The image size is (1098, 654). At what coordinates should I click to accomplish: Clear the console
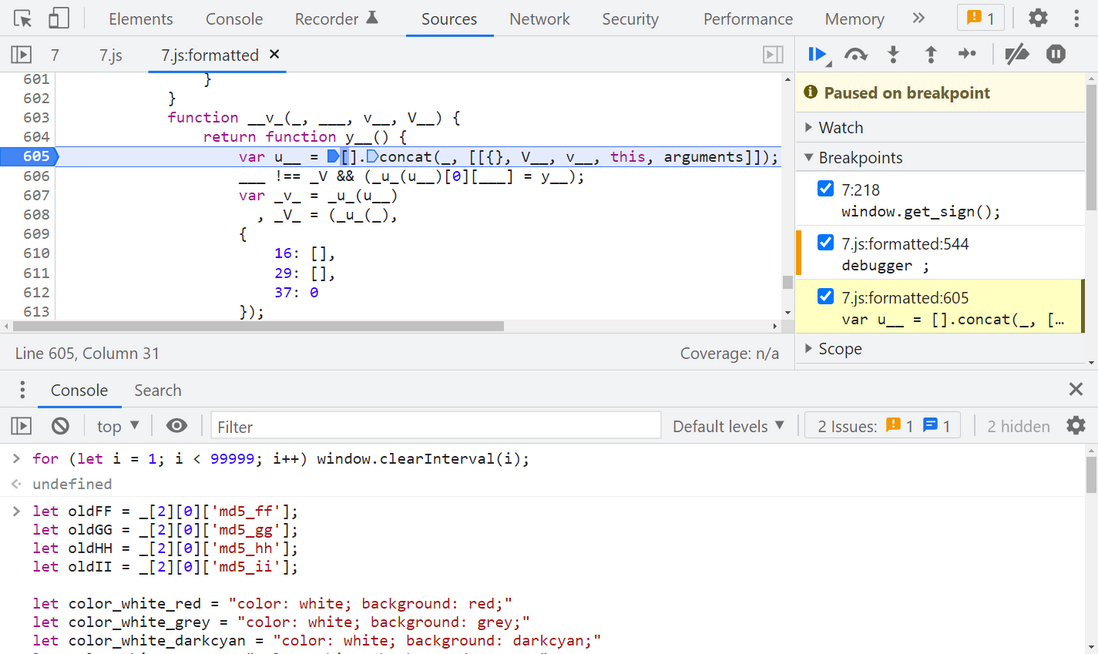coord(60,426)
